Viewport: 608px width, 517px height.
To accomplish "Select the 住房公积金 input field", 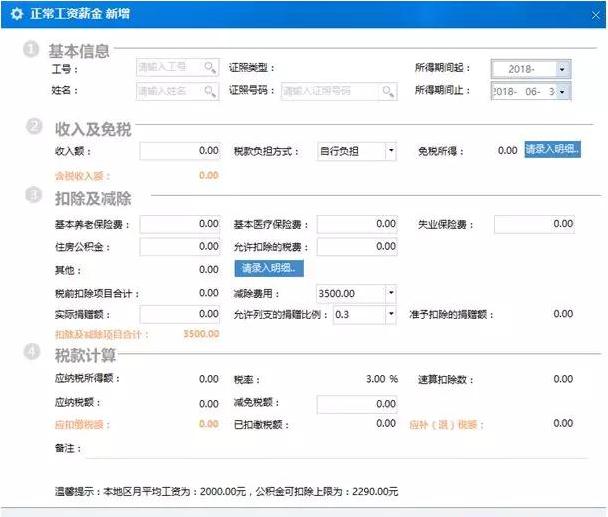I will pyautogui.click(x=180, y=247).
